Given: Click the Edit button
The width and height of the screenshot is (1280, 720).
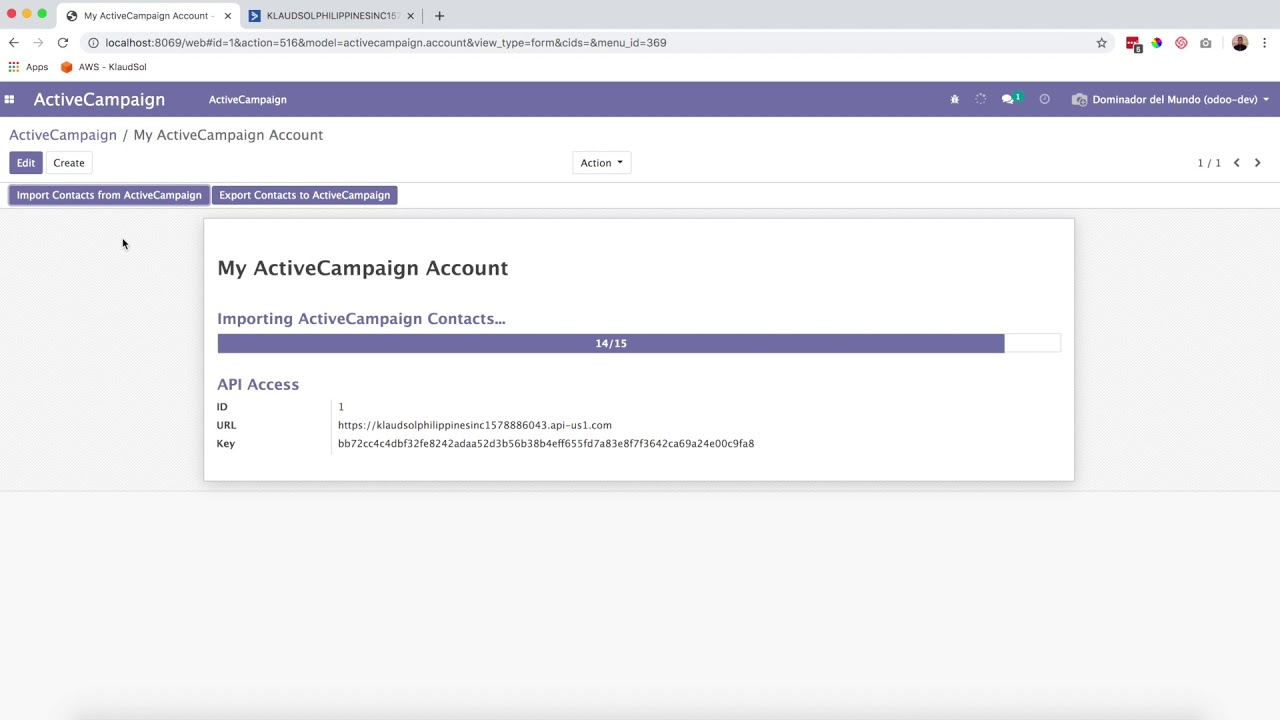Looking at the screenshot, I should (x=26, y=163).
